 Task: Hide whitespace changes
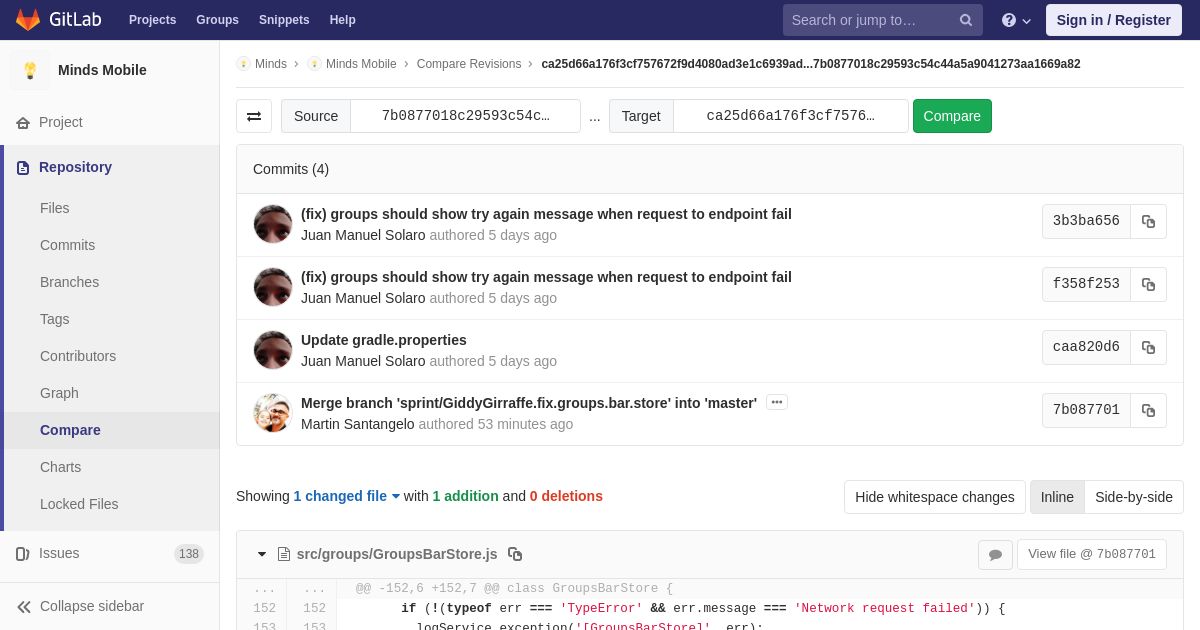click(934, 497)
